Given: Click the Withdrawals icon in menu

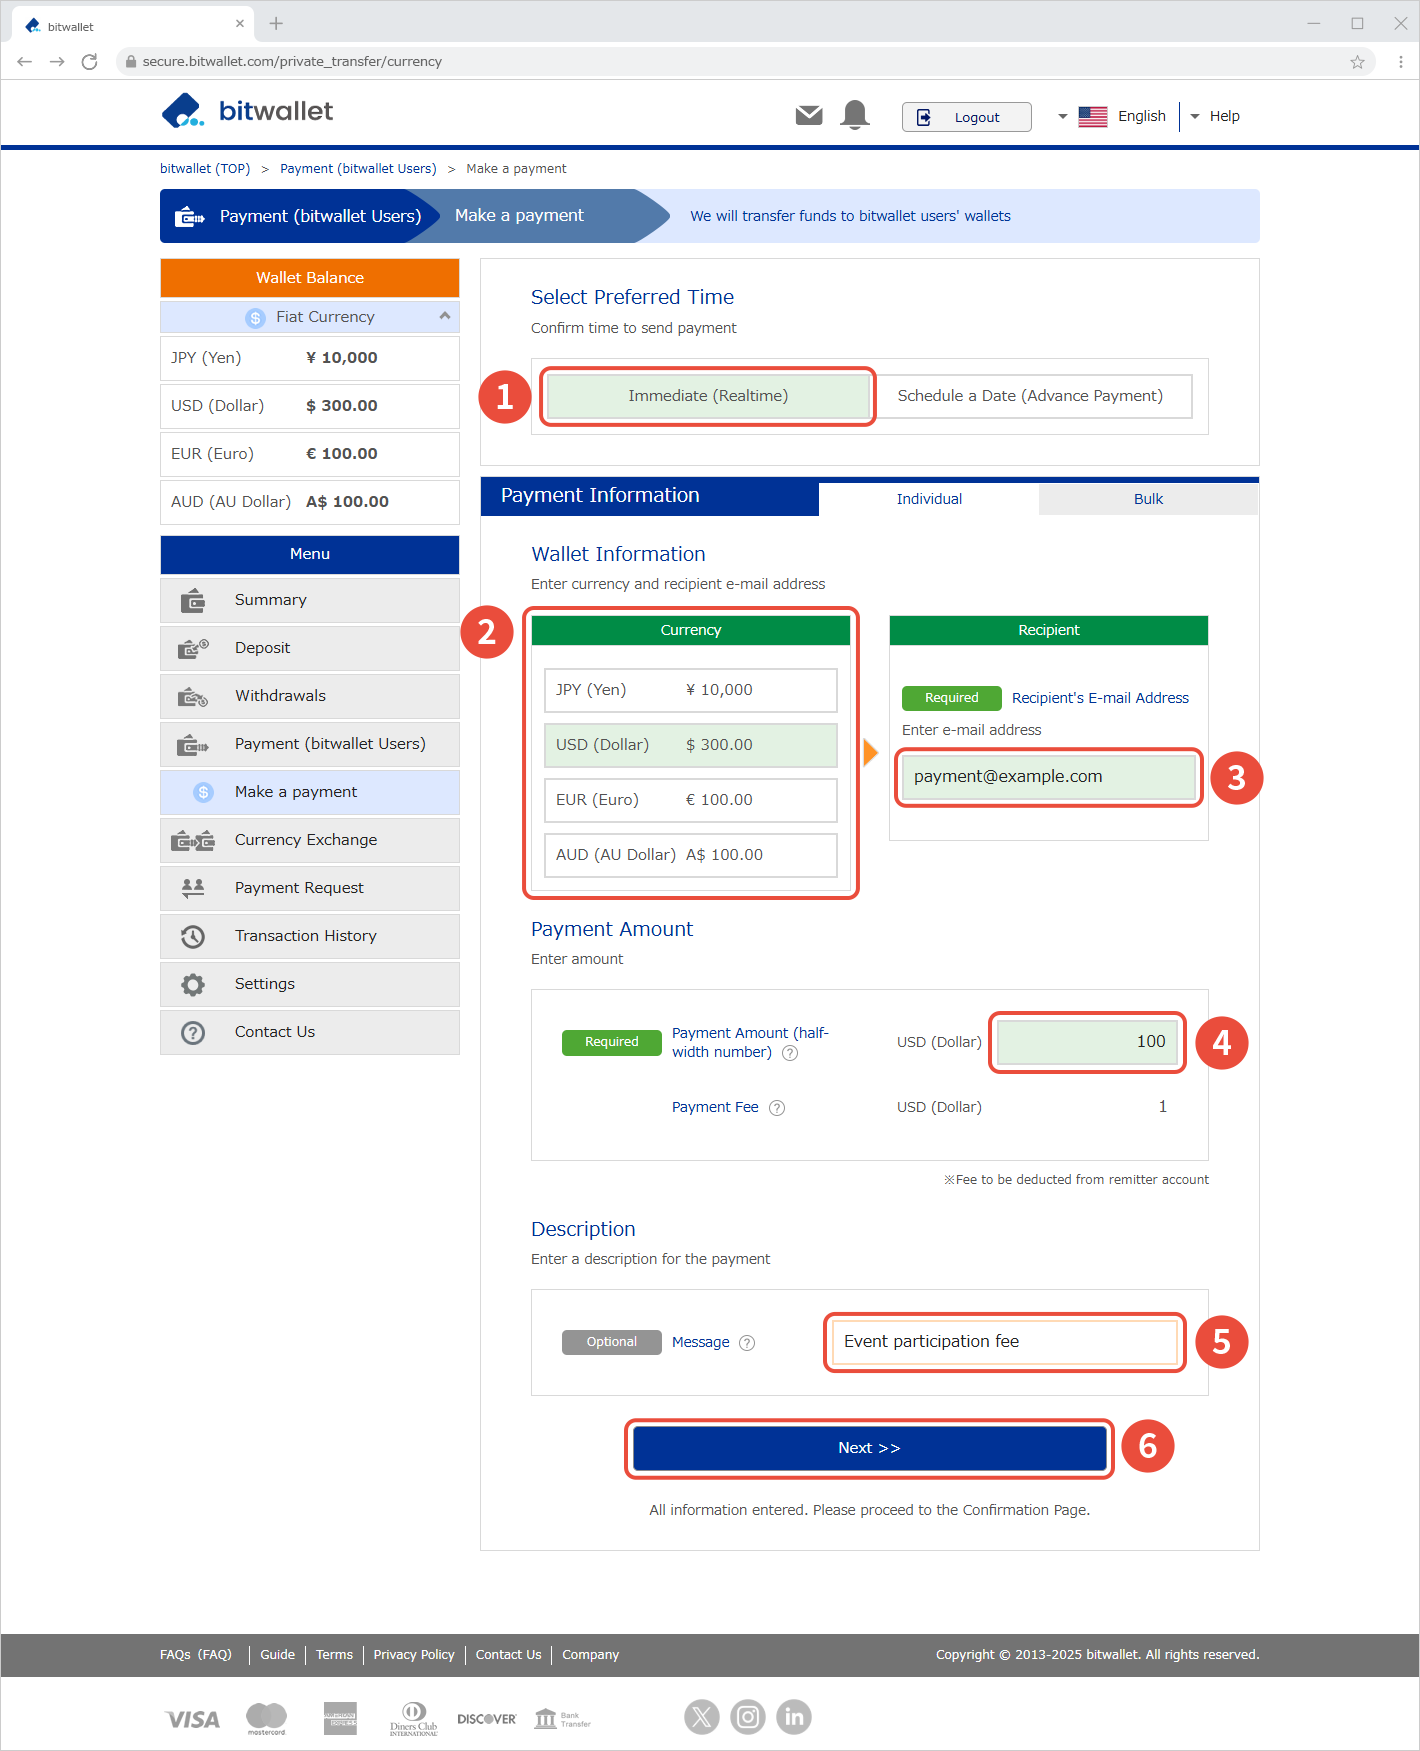Looking at the screenshot, I should tap(193, 696).
